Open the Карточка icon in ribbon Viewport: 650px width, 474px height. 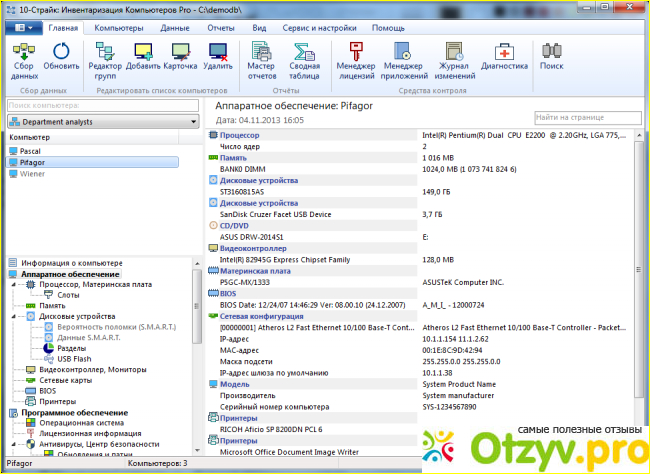[181, 58]
